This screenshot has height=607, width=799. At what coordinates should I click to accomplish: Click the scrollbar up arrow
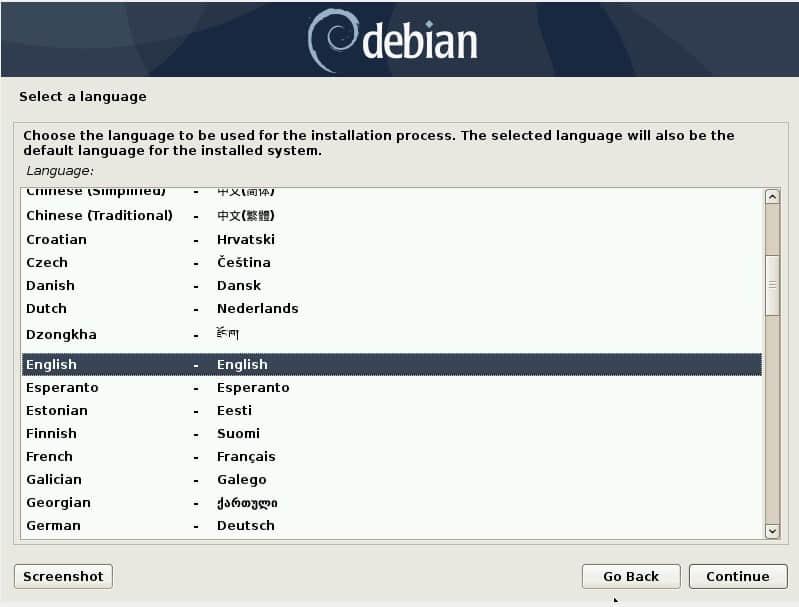click(771, 197)
